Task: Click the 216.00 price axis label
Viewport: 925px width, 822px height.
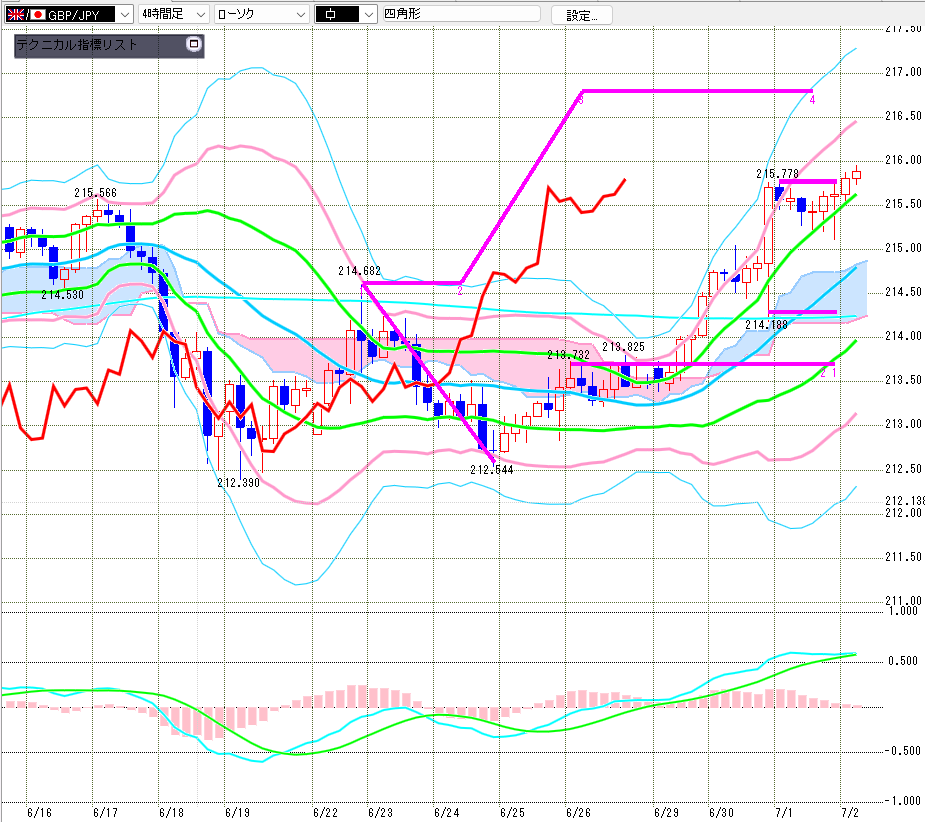Action: point(903,160)
